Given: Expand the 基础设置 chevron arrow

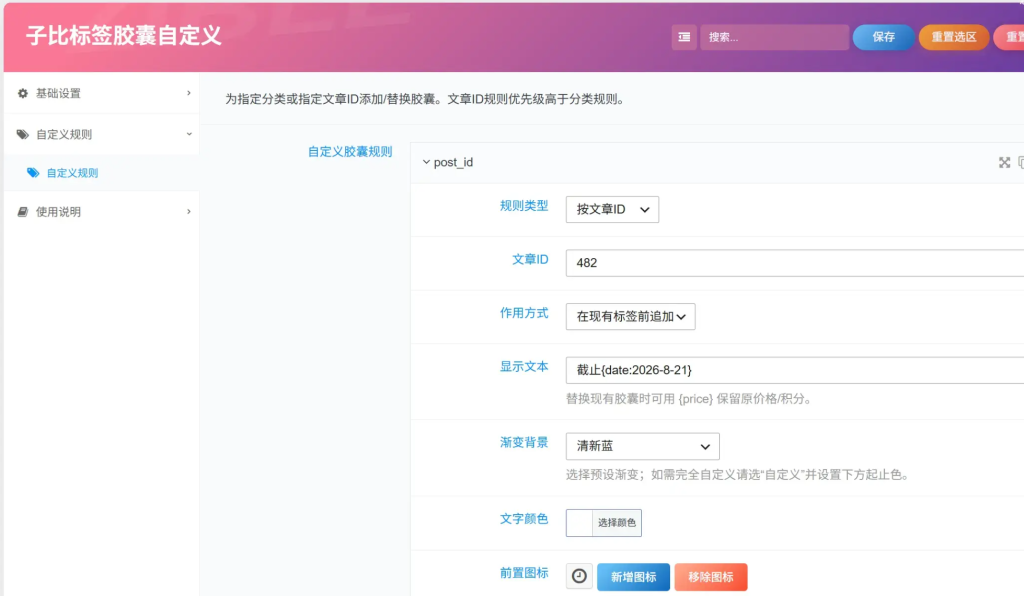Looking at the screenshot, I should 189,93.
